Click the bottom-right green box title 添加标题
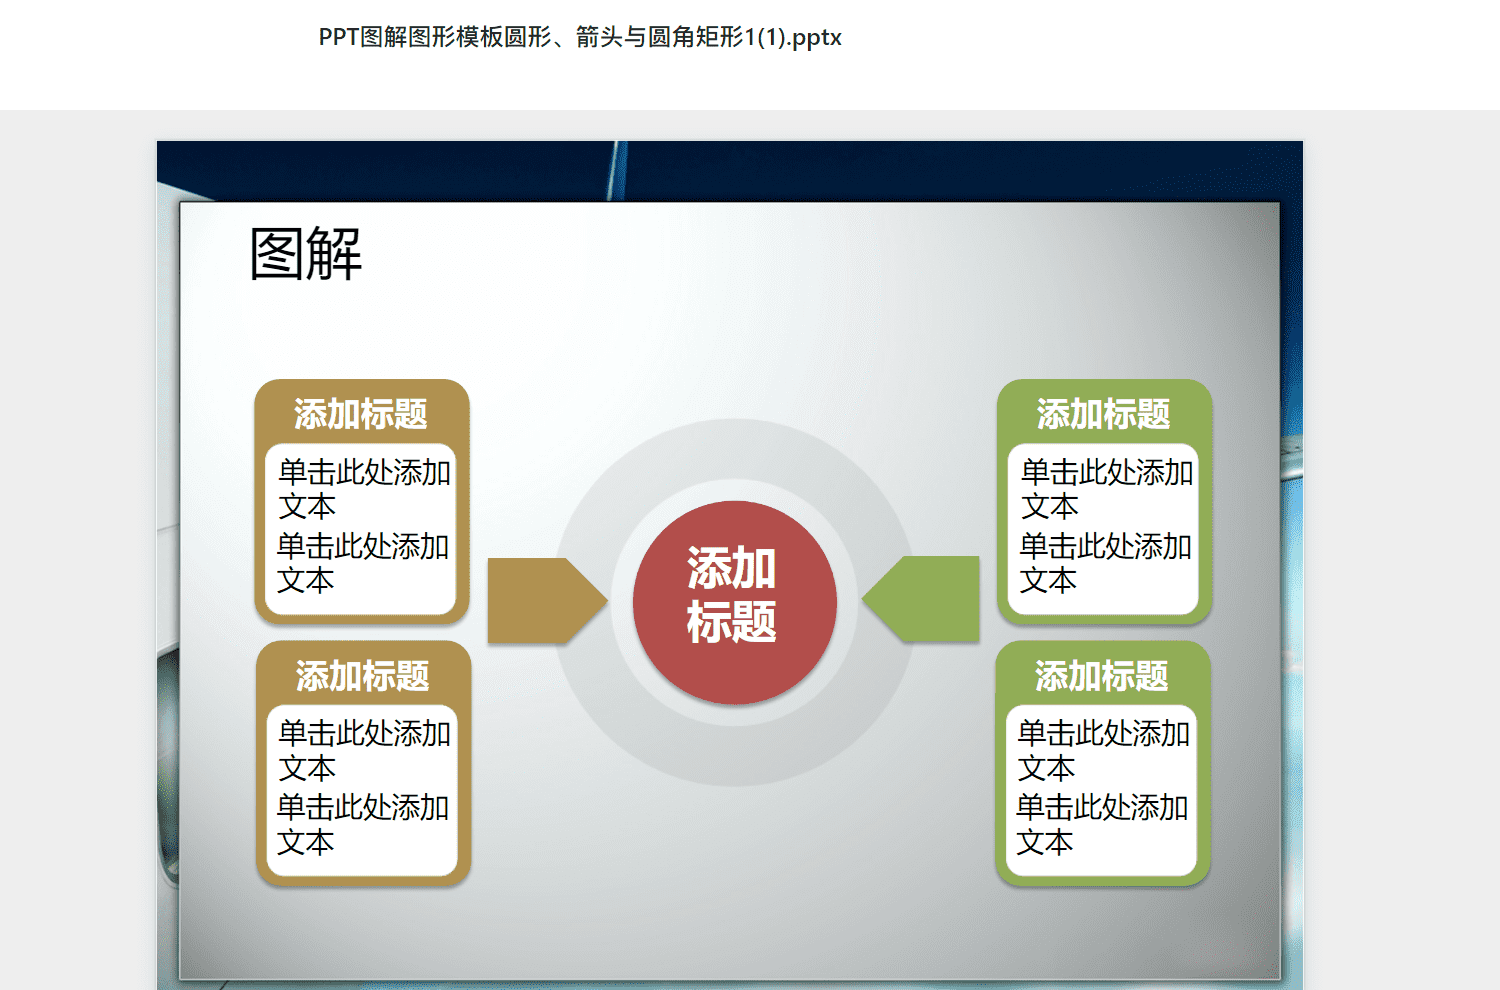 pos(1101,676)
